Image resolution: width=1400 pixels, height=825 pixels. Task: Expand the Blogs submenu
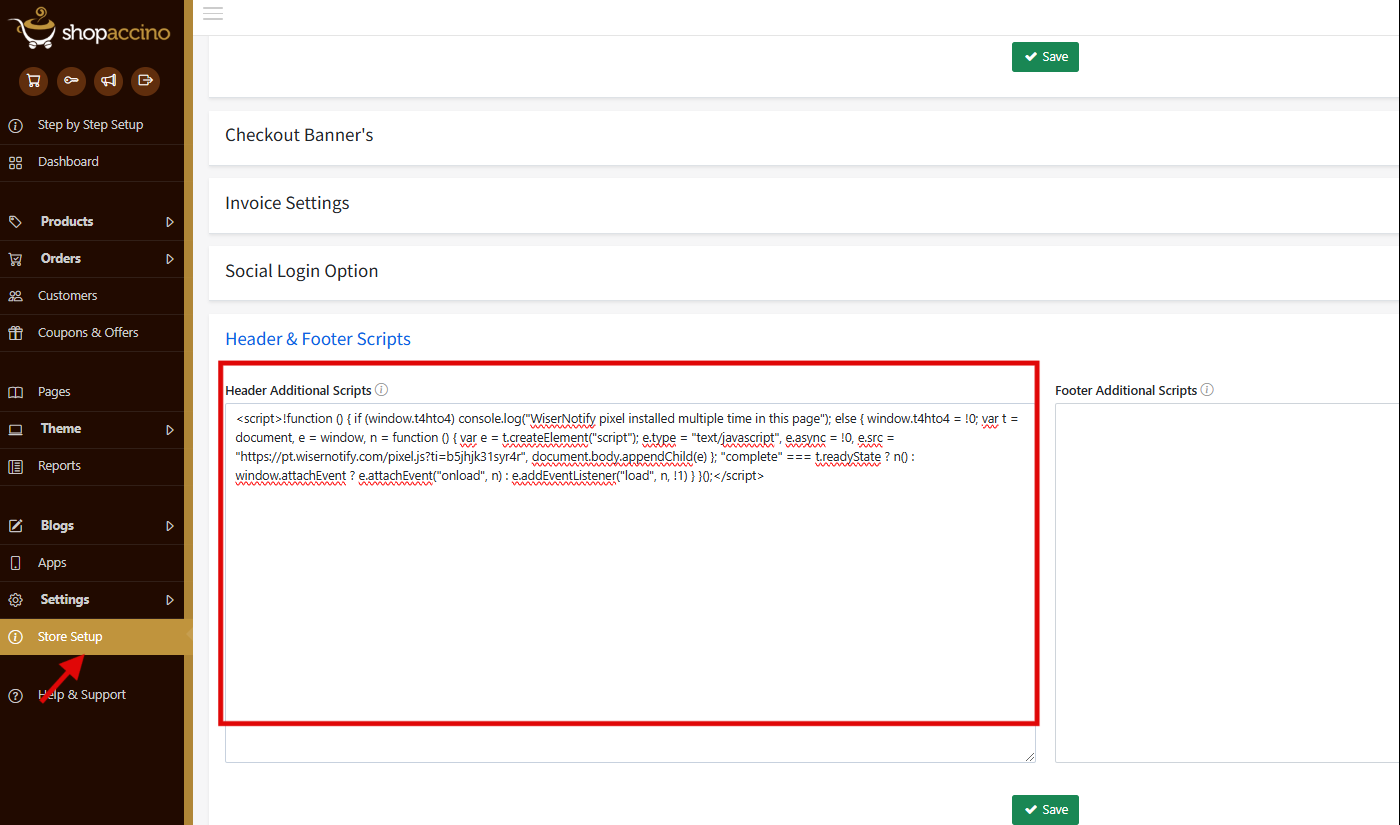pyautogui.click(x=92, y=526)
